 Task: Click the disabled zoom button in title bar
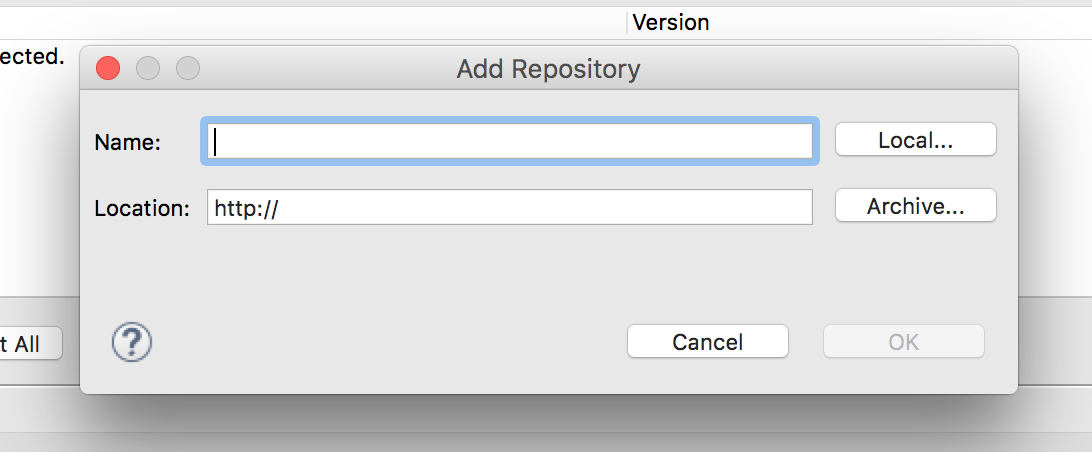coord(188,68)
